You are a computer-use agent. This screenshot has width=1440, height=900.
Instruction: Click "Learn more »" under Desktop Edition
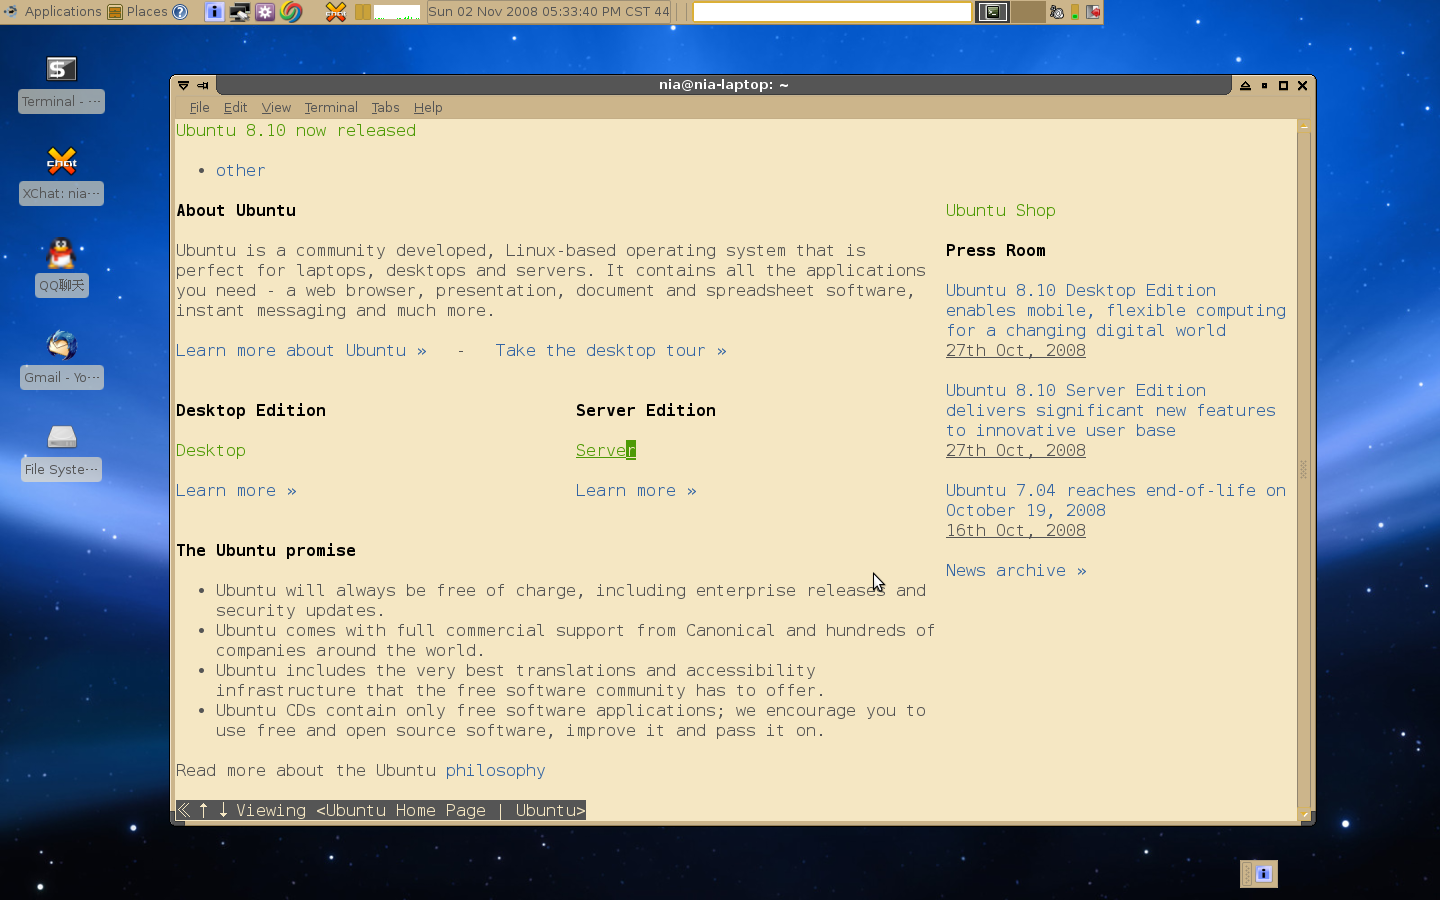click(x=236, y=490)
